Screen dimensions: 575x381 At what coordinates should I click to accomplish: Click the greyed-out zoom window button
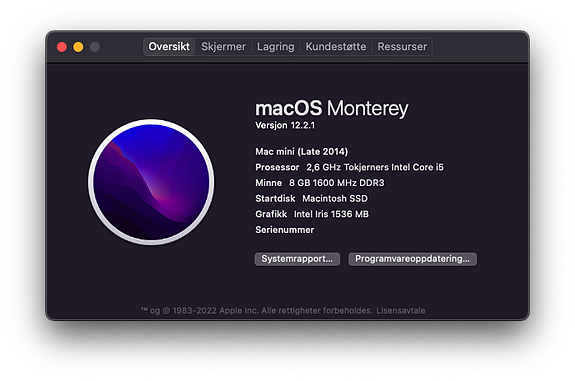pyautogui.click(x=95, y=47)
